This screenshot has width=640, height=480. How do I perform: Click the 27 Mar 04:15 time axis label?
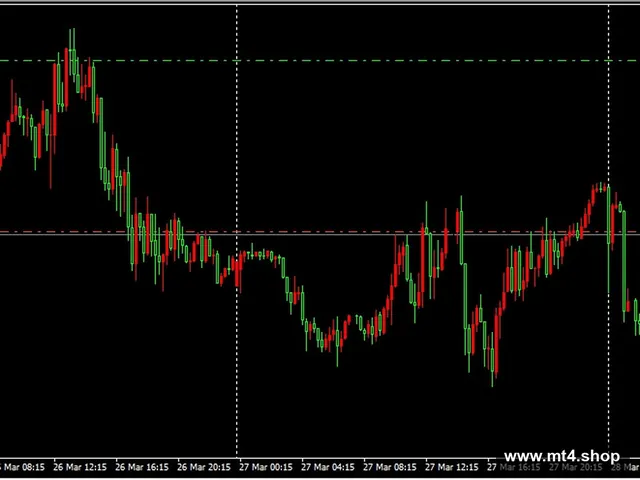pyautogui.click(x=328, y=467)
